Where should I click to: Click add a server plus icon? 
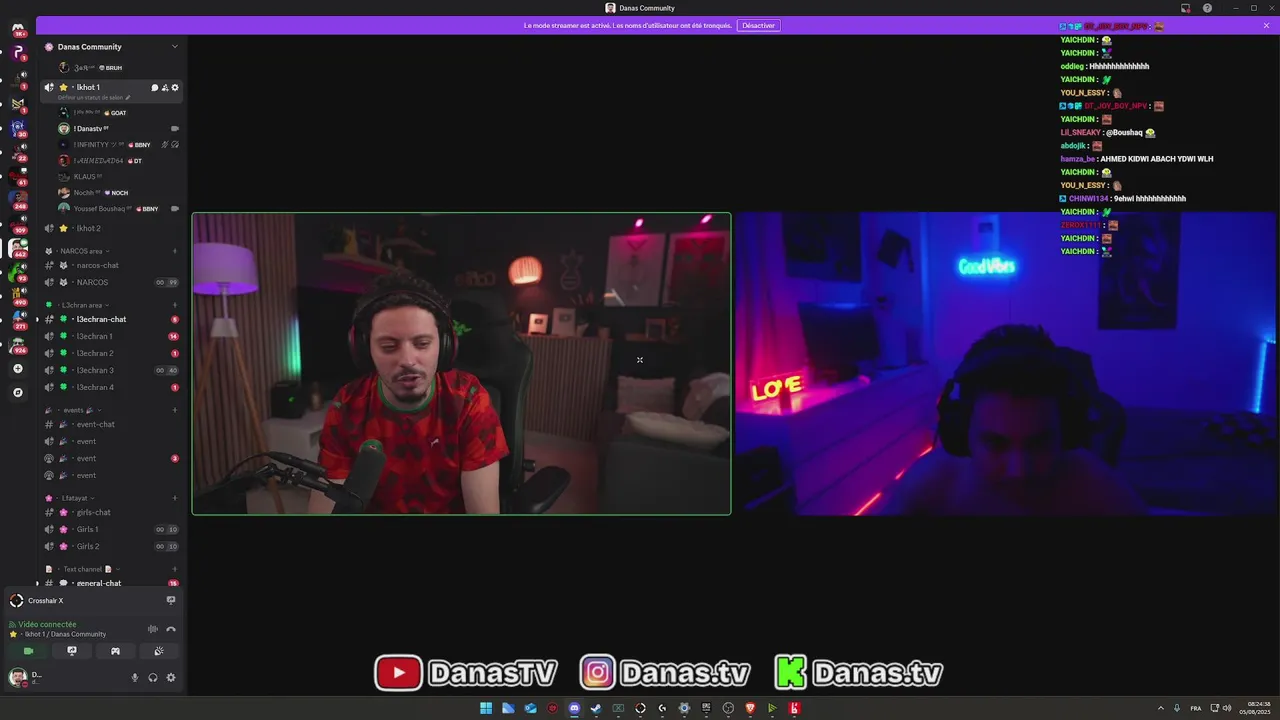pyautogui.click(x=17, y=369)
